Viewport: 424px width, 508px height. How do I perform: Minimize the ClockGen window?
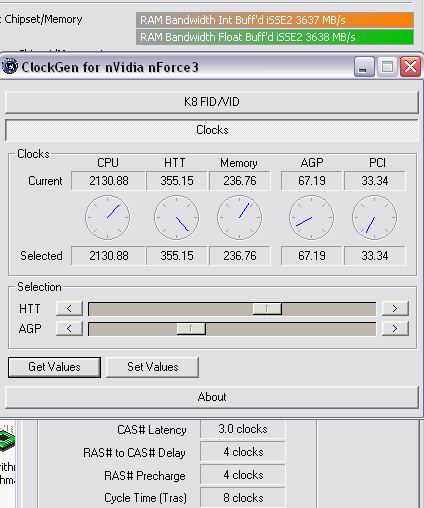[364, 67]
